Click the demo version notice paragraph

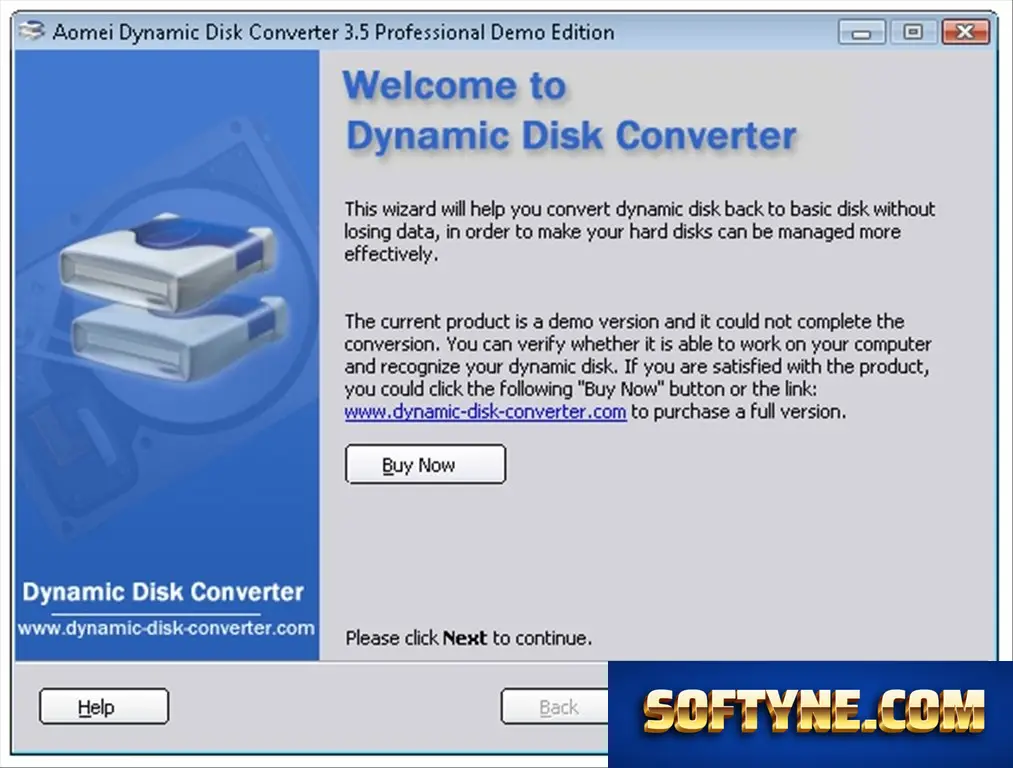click(x=638, y=366)
